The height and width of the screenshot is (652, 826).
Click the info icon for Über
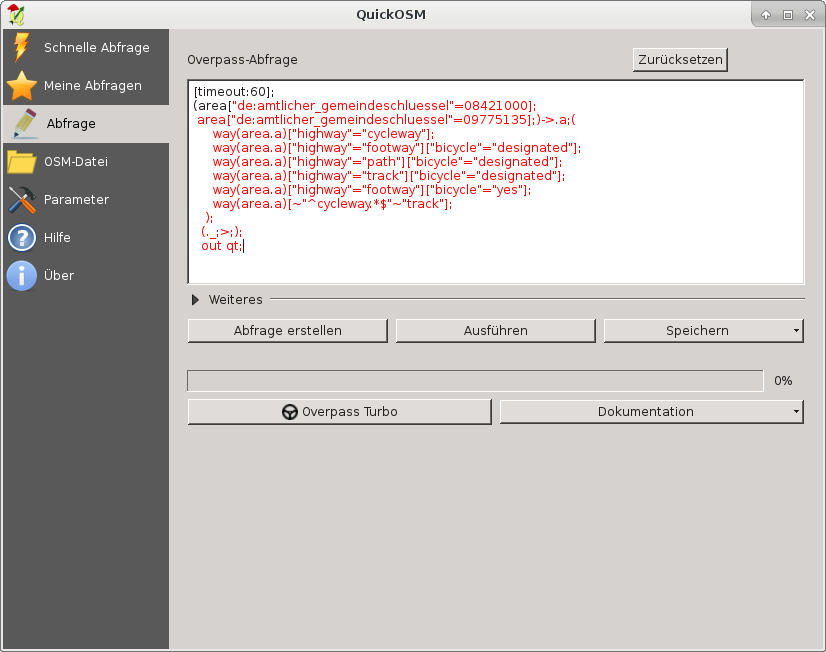[21, 276]
